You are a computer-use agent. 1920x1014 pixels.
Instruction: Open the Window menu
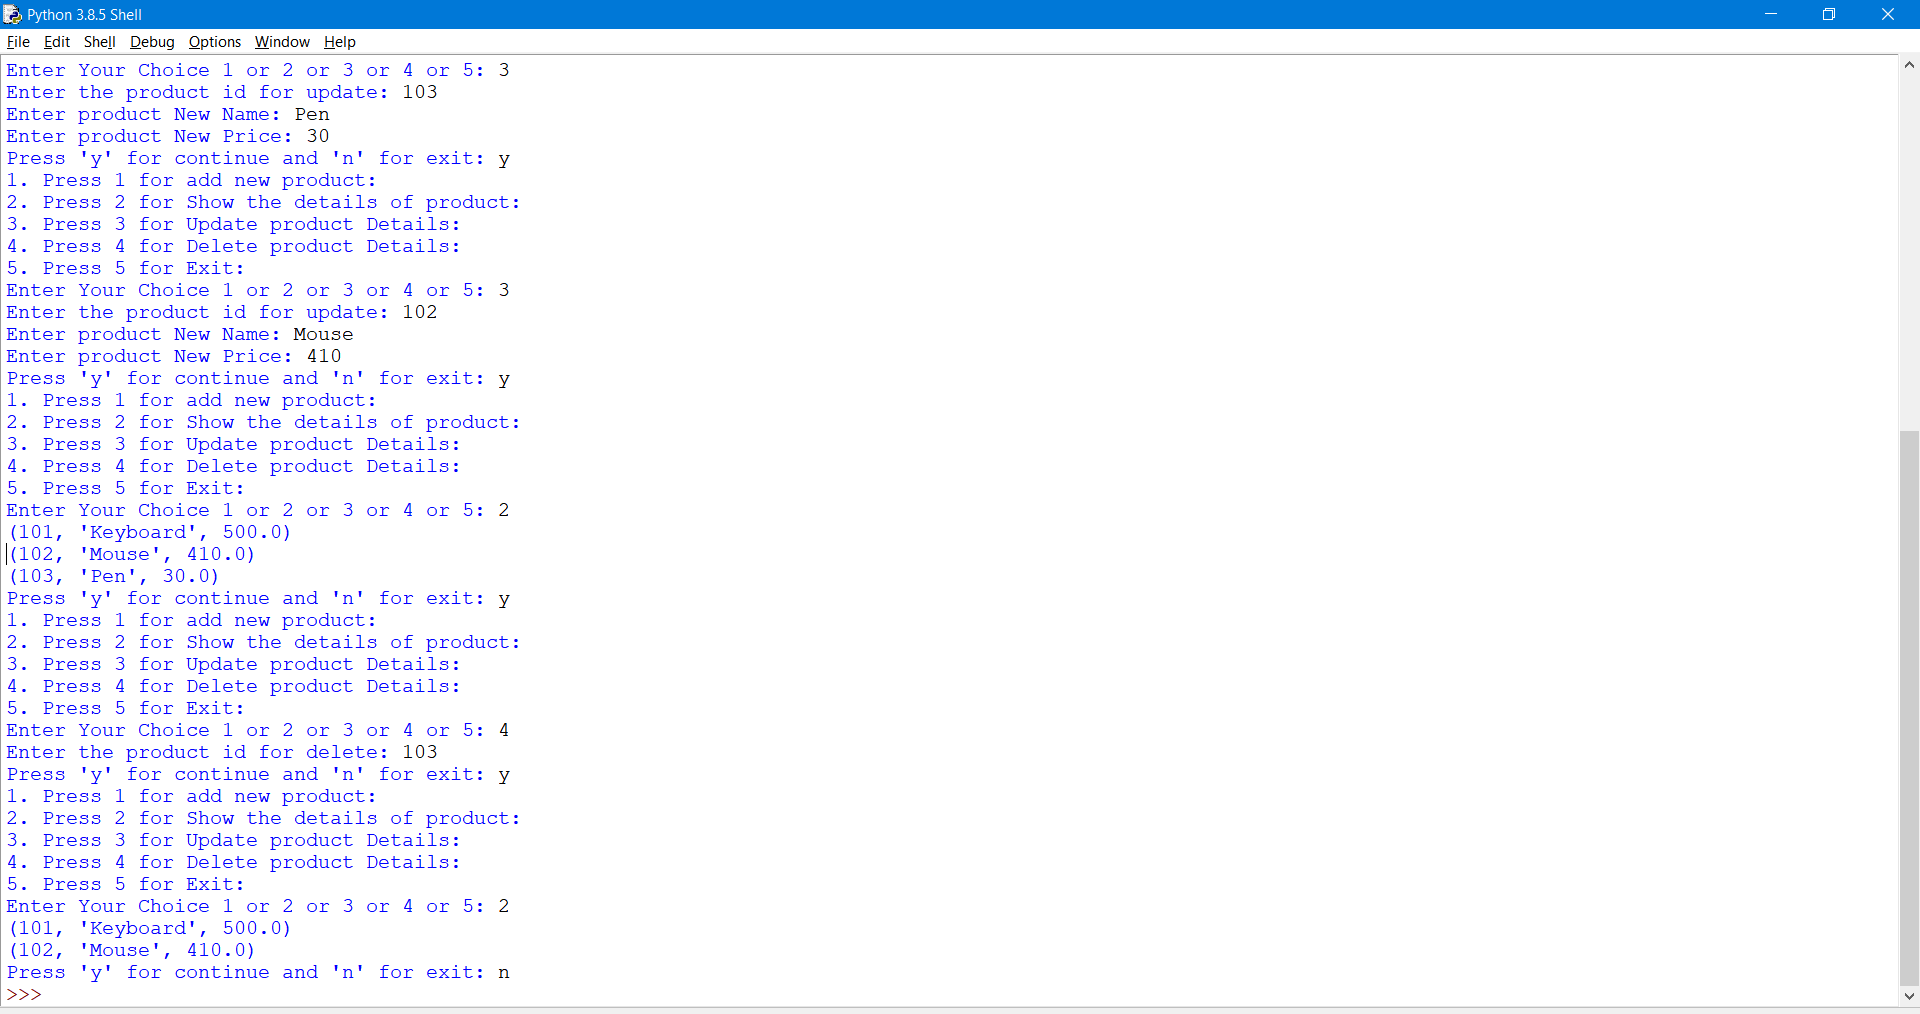click(x=282, y=42)
